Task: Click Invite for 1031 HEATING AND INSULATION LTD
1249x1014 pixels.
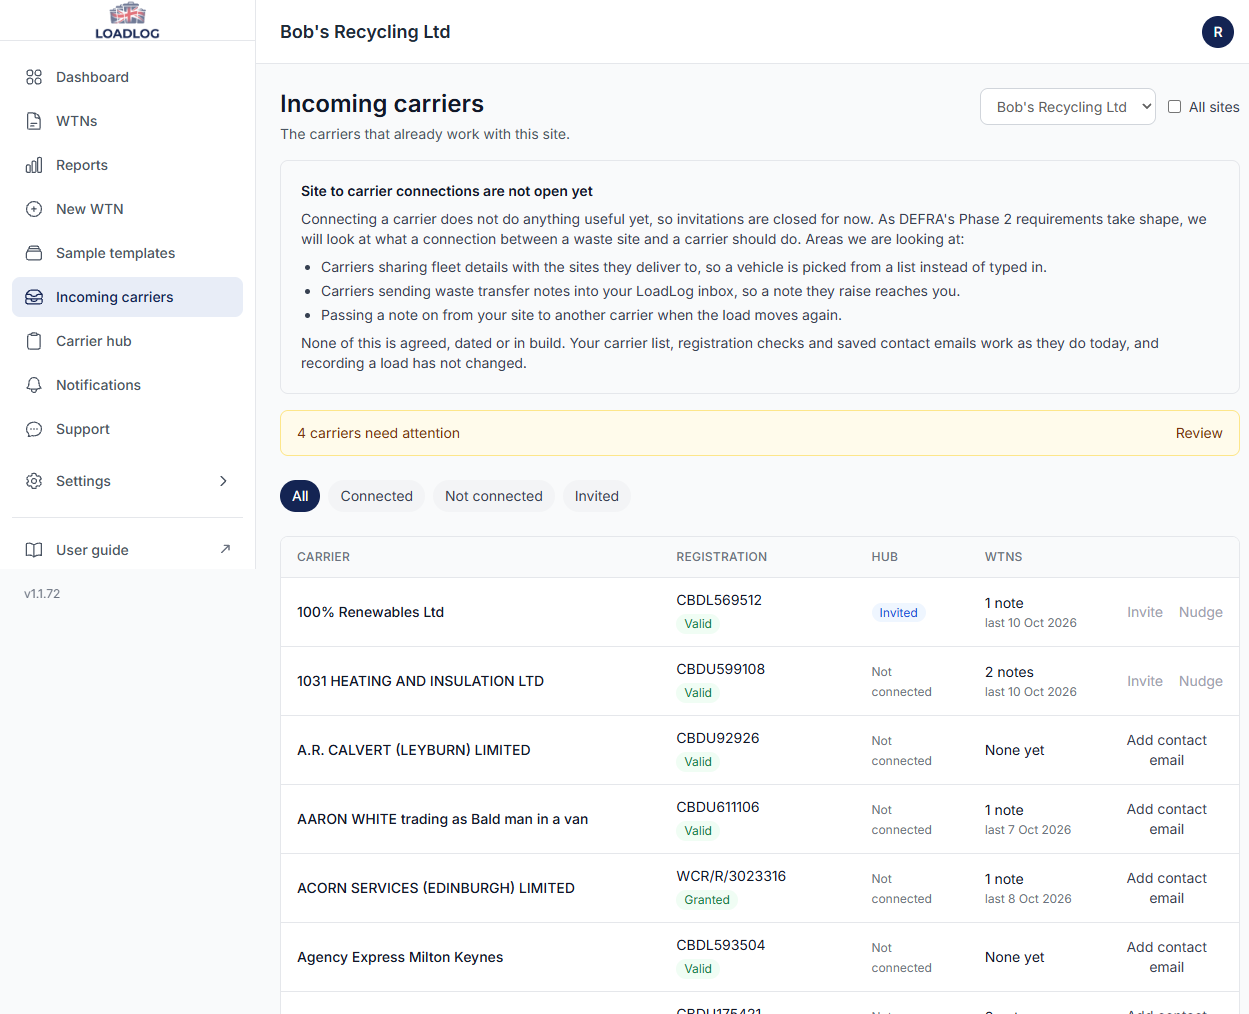Action: tap(1145, 681)
